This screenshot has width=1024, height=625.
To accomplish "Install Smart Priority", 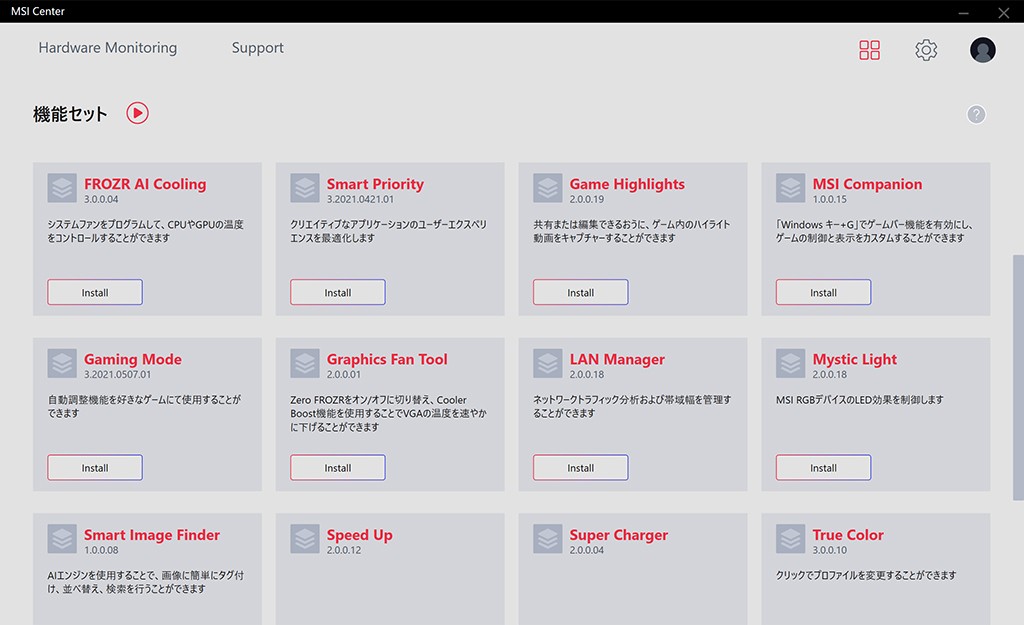I will [x=338, y=292].
